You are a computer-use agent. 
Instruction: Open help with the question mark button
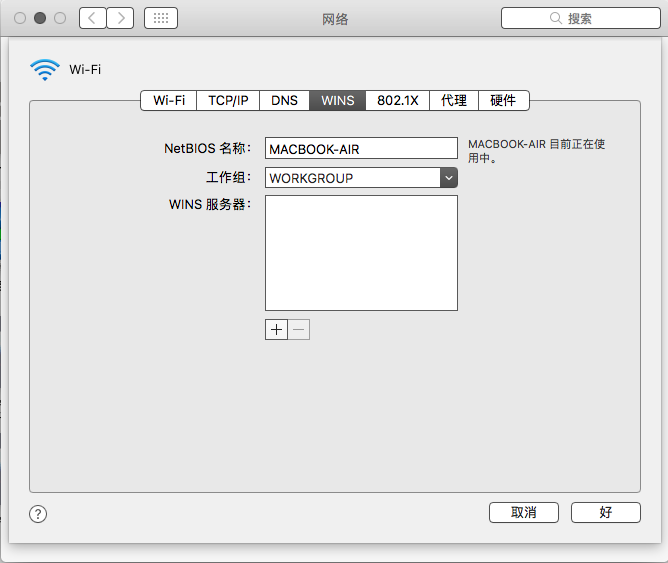[38, 514]
